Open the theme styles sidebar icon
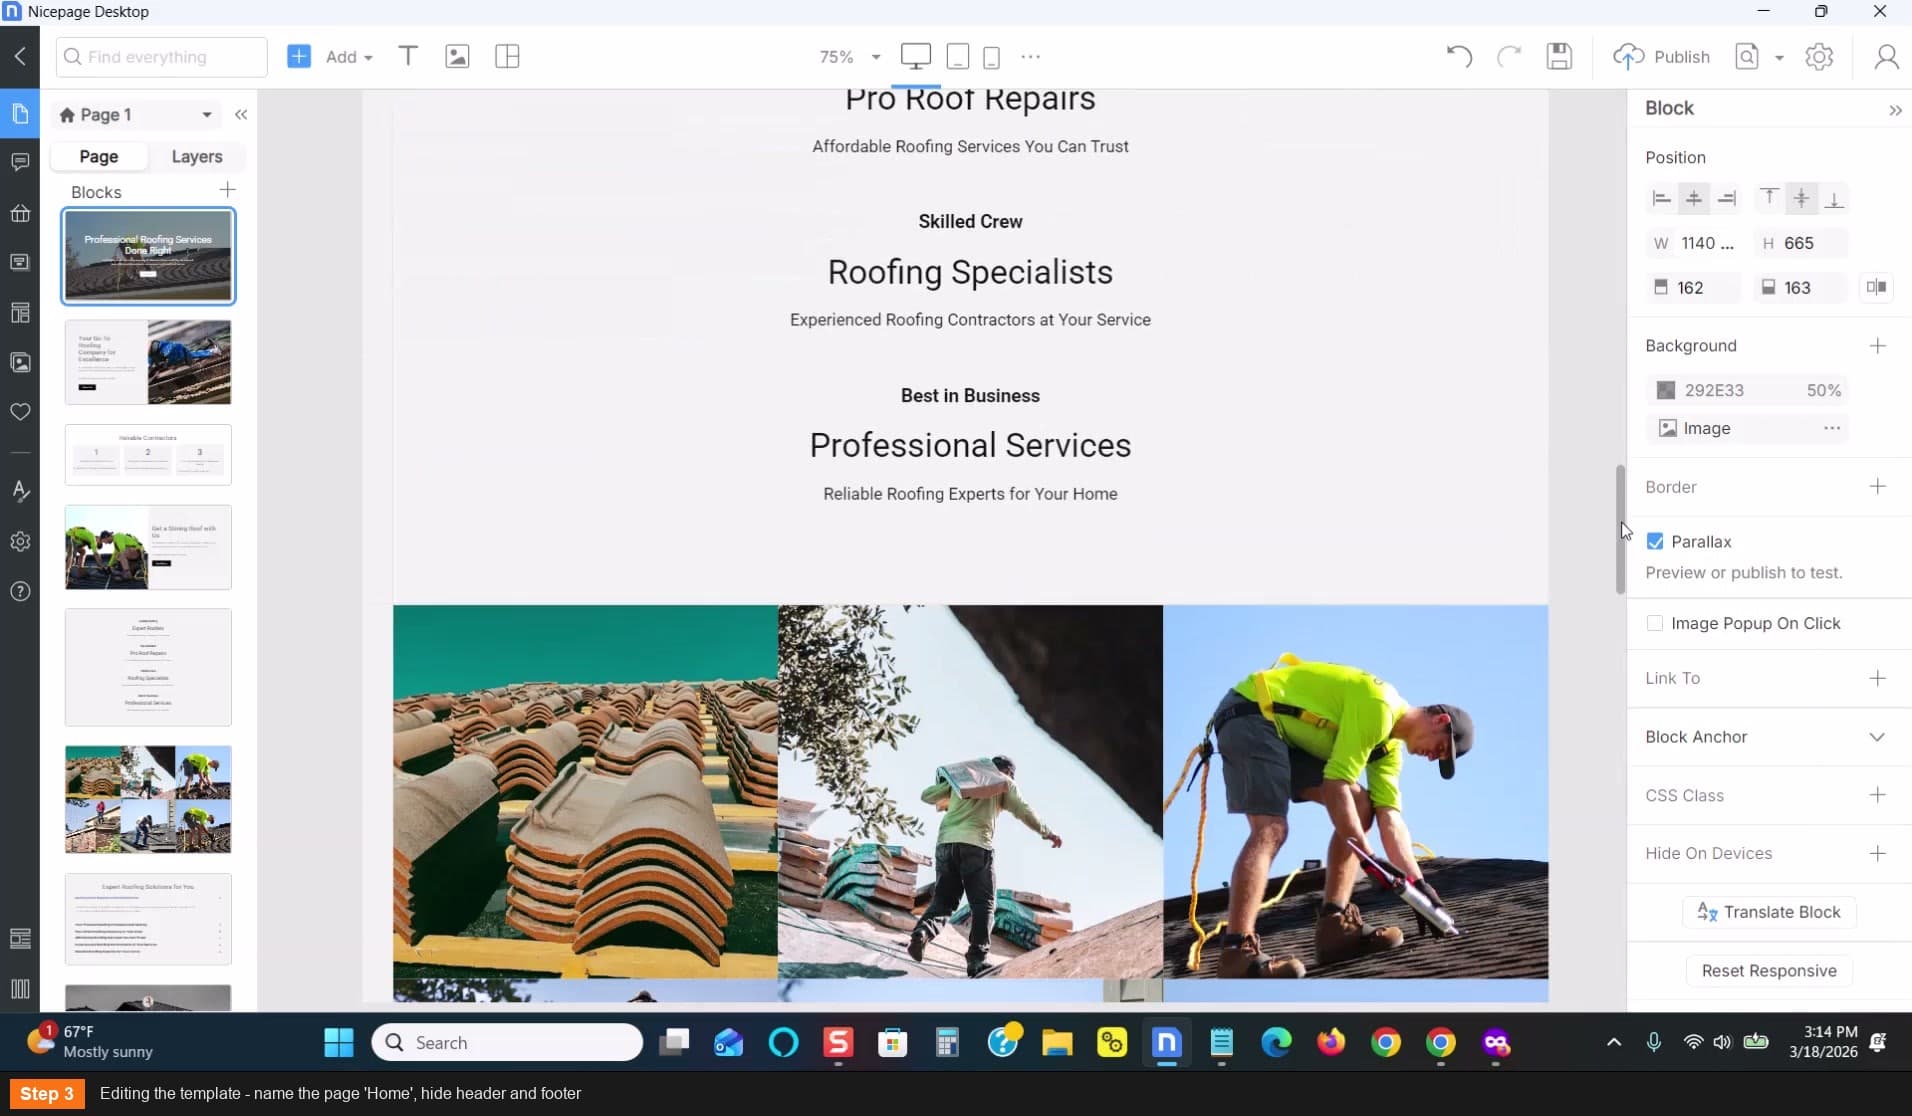 coord(20,491)
